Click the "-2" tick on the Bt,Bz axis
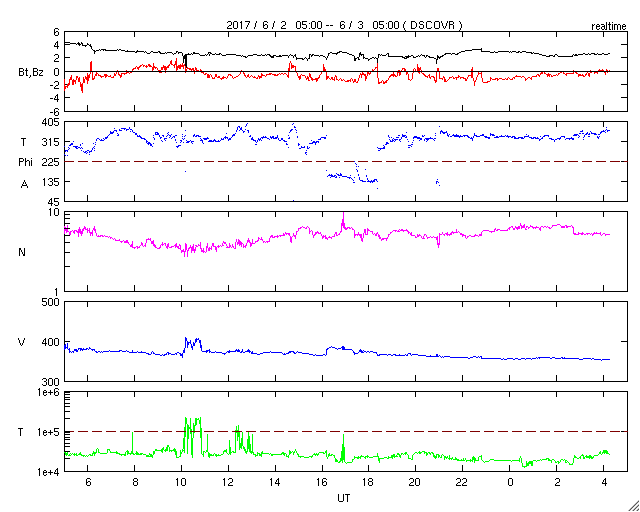Viewport: 640px width, 512px height. click(x=55, y=85)
